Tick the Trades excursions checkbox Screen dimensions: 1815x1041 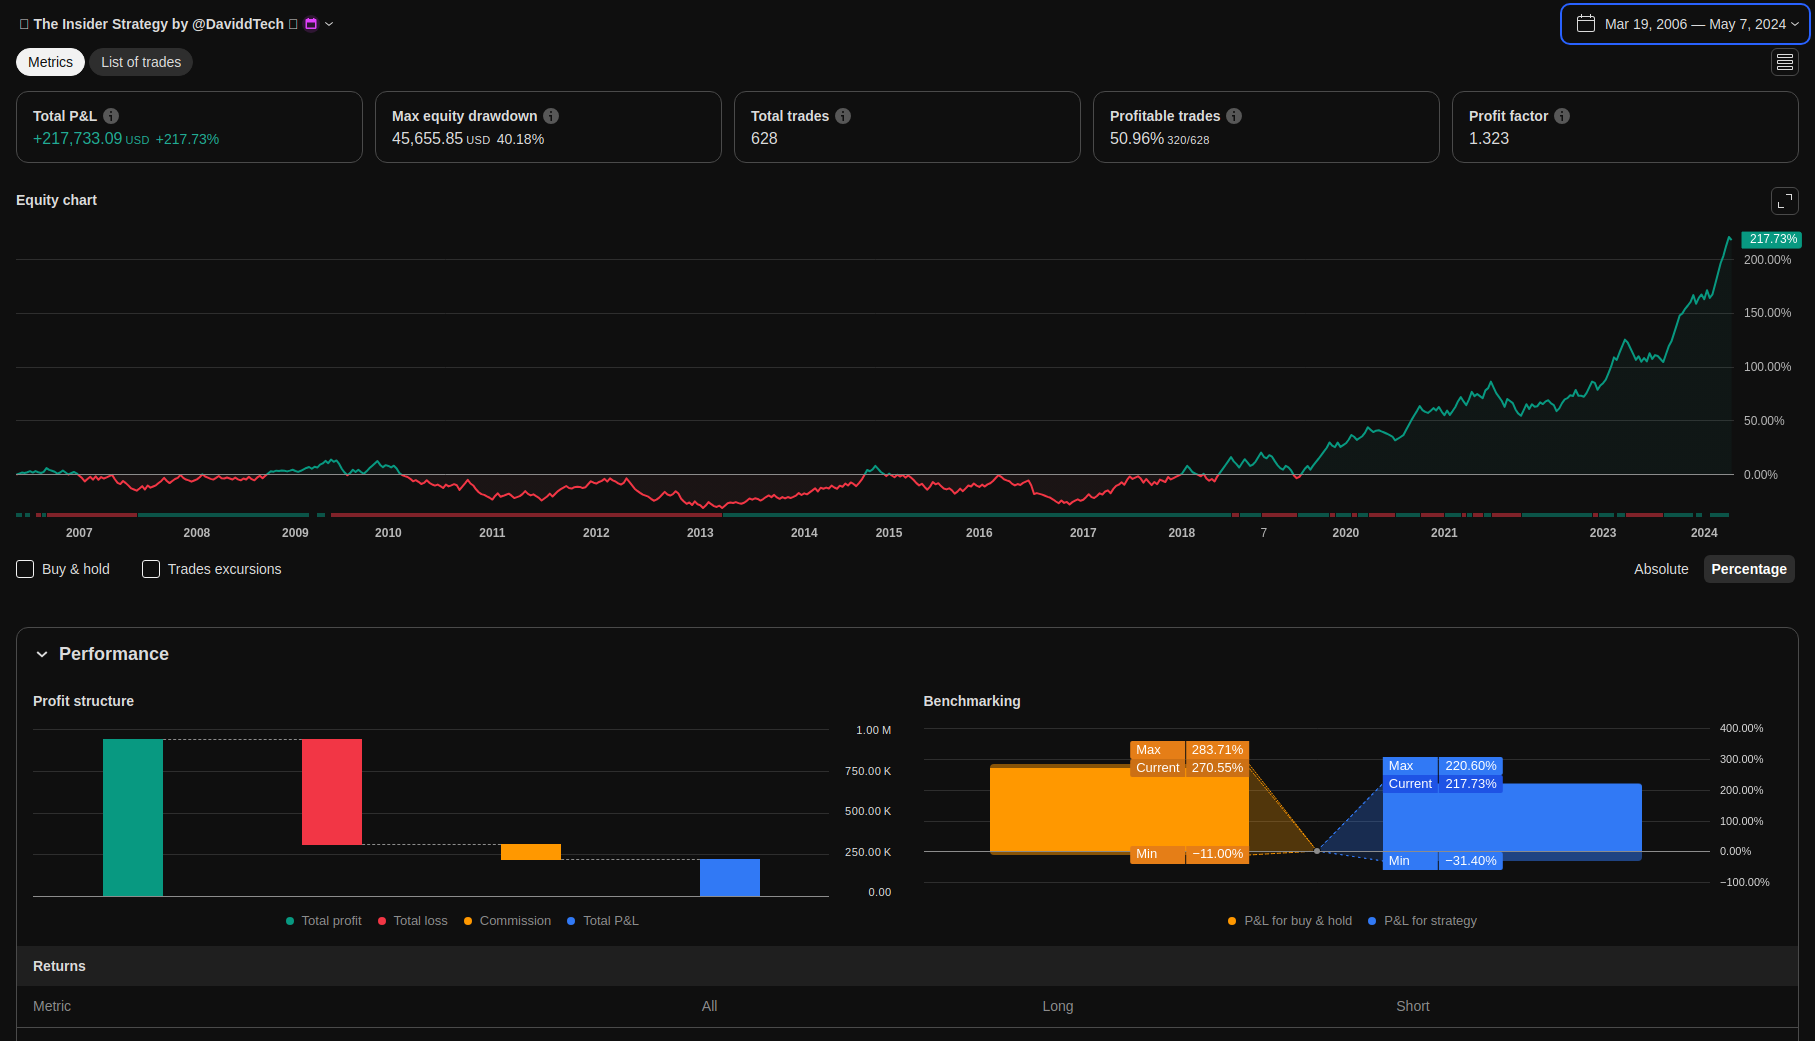coord(151,569)
